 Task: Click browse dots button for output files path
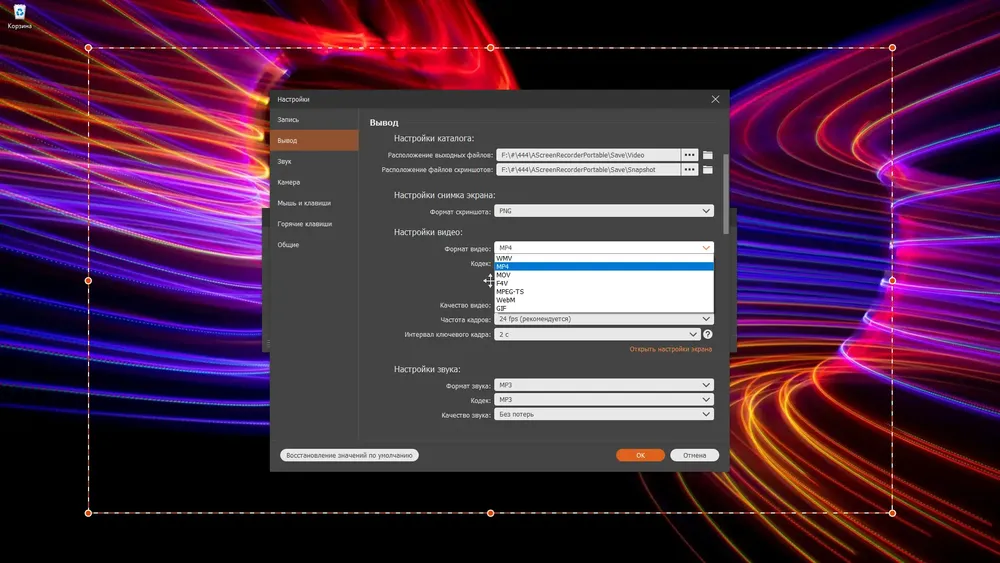click(x=689, y=155)
